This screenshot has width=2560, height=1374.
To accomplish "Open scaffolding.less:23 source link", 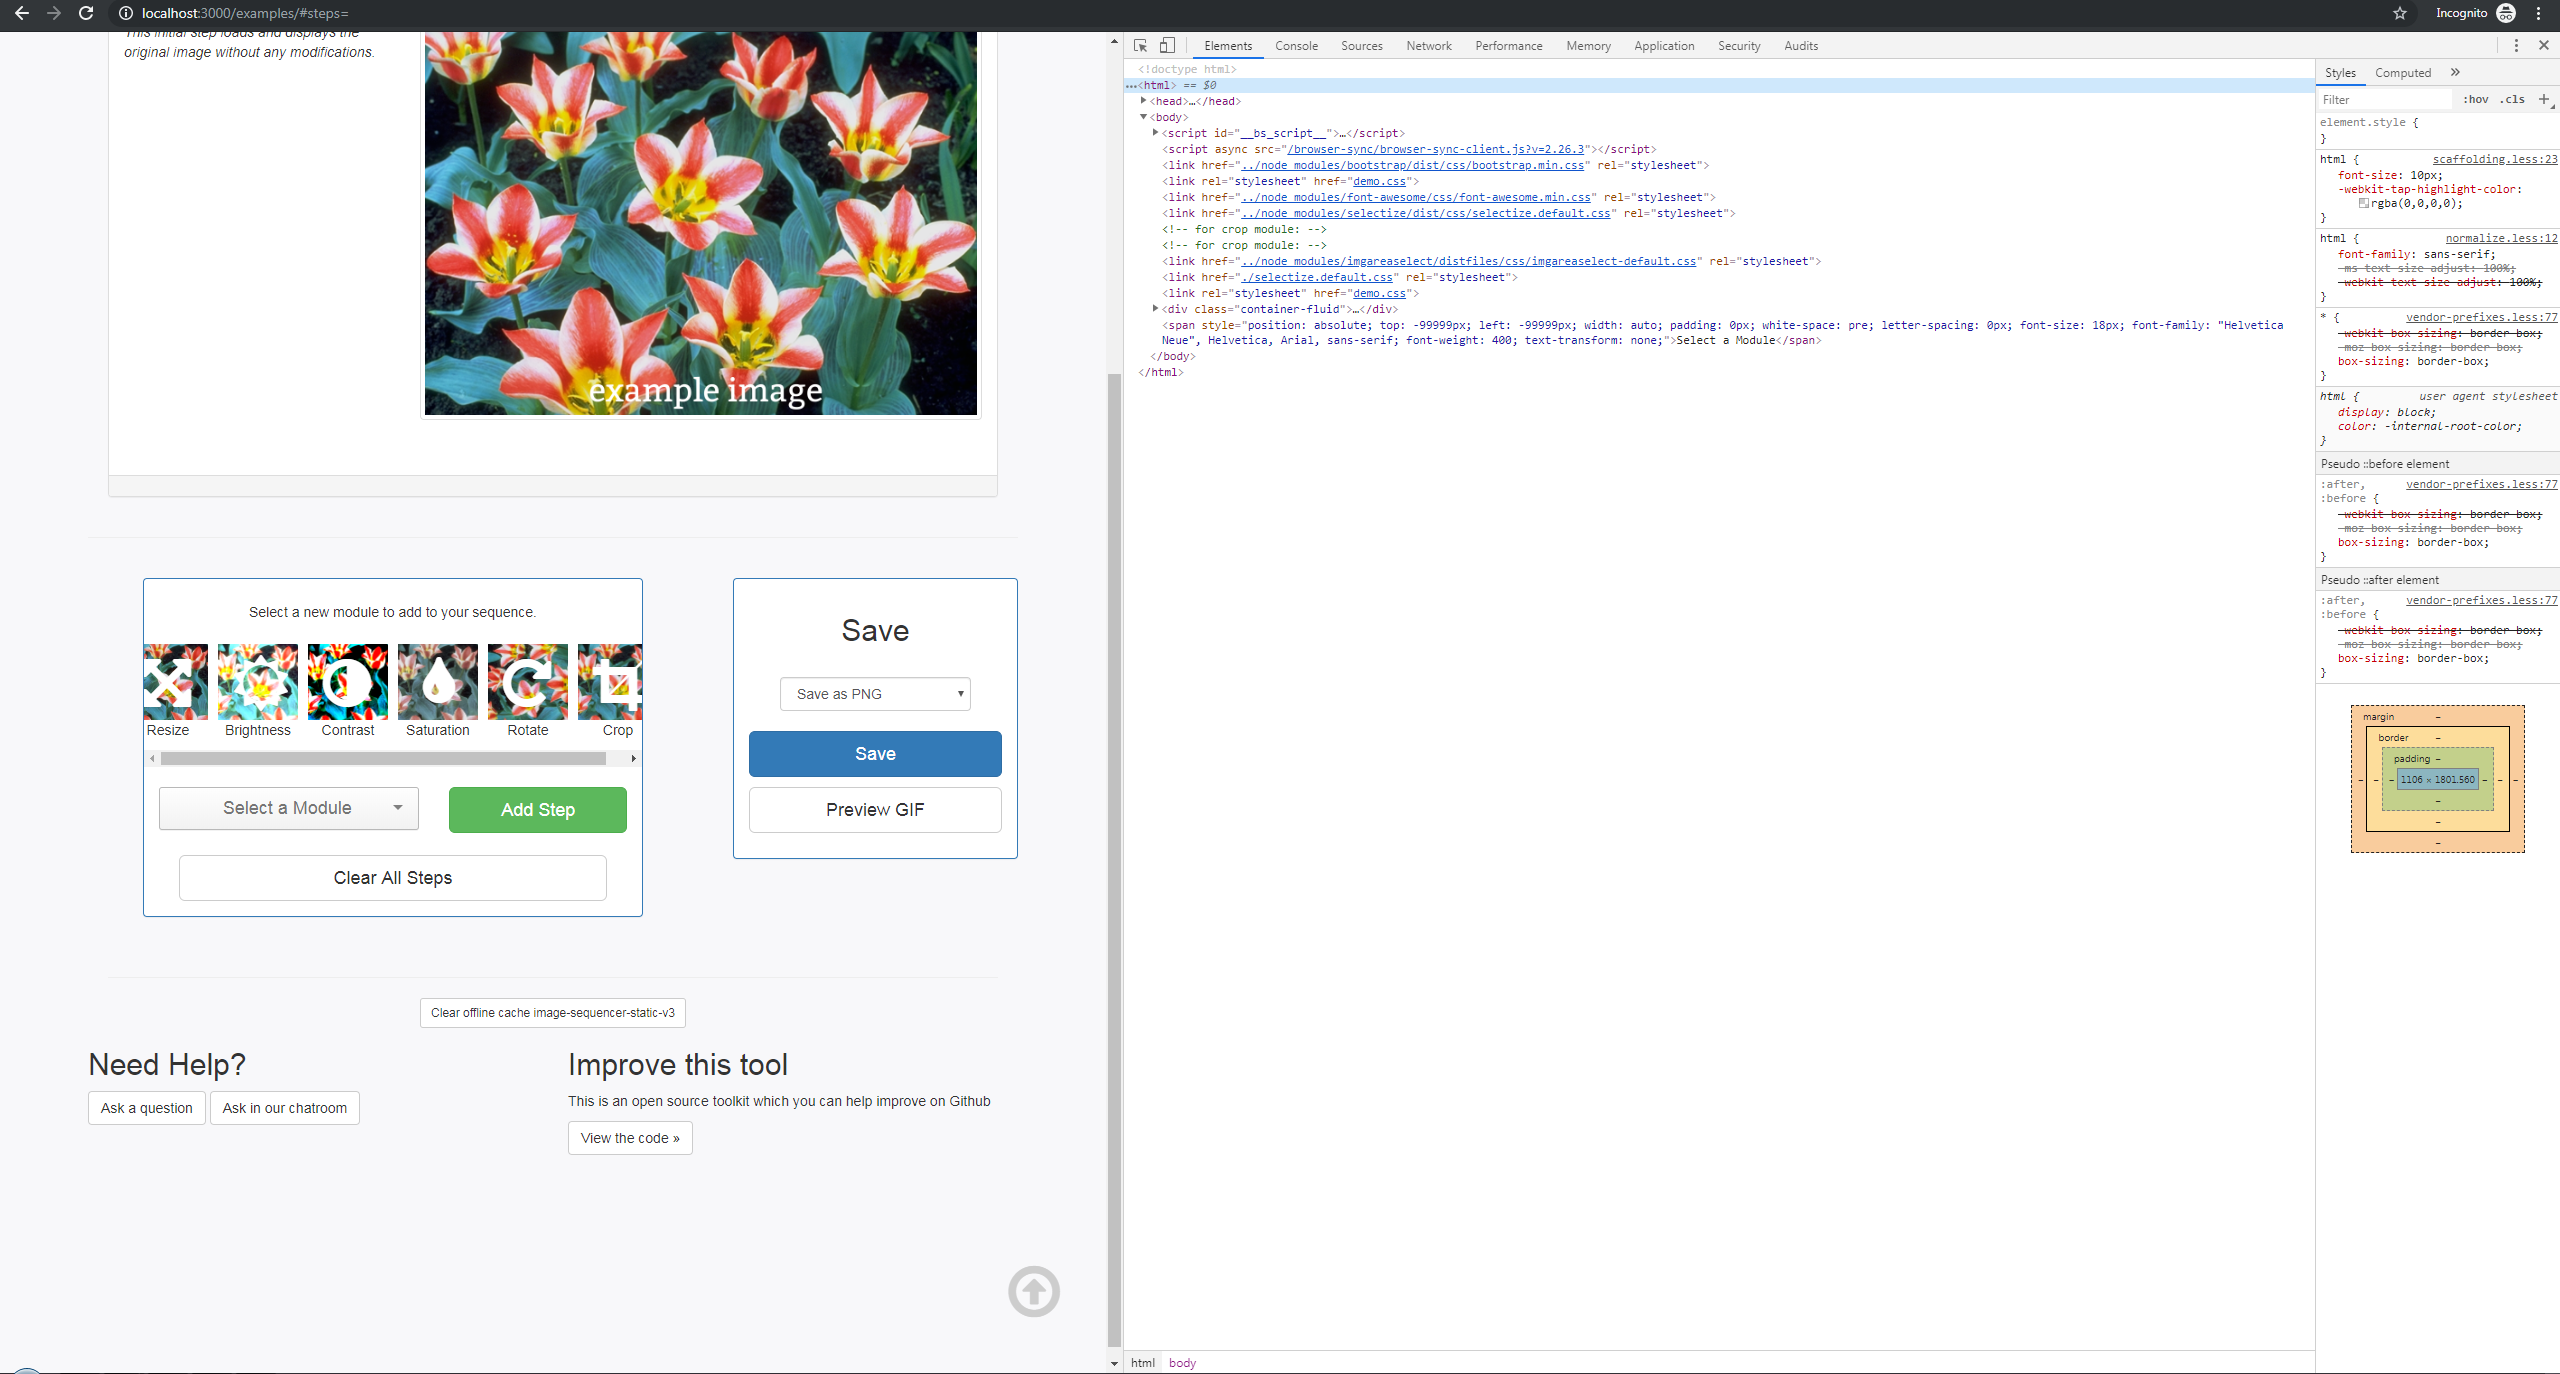I will click(x=2495, y=159).
